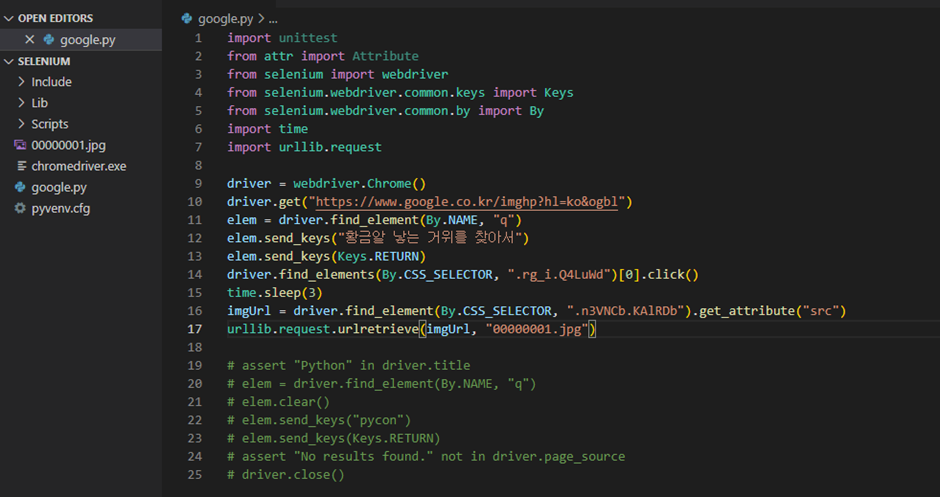Expand the Lib folder
Screen dimensions: 940x497
(x=22, y=103)
